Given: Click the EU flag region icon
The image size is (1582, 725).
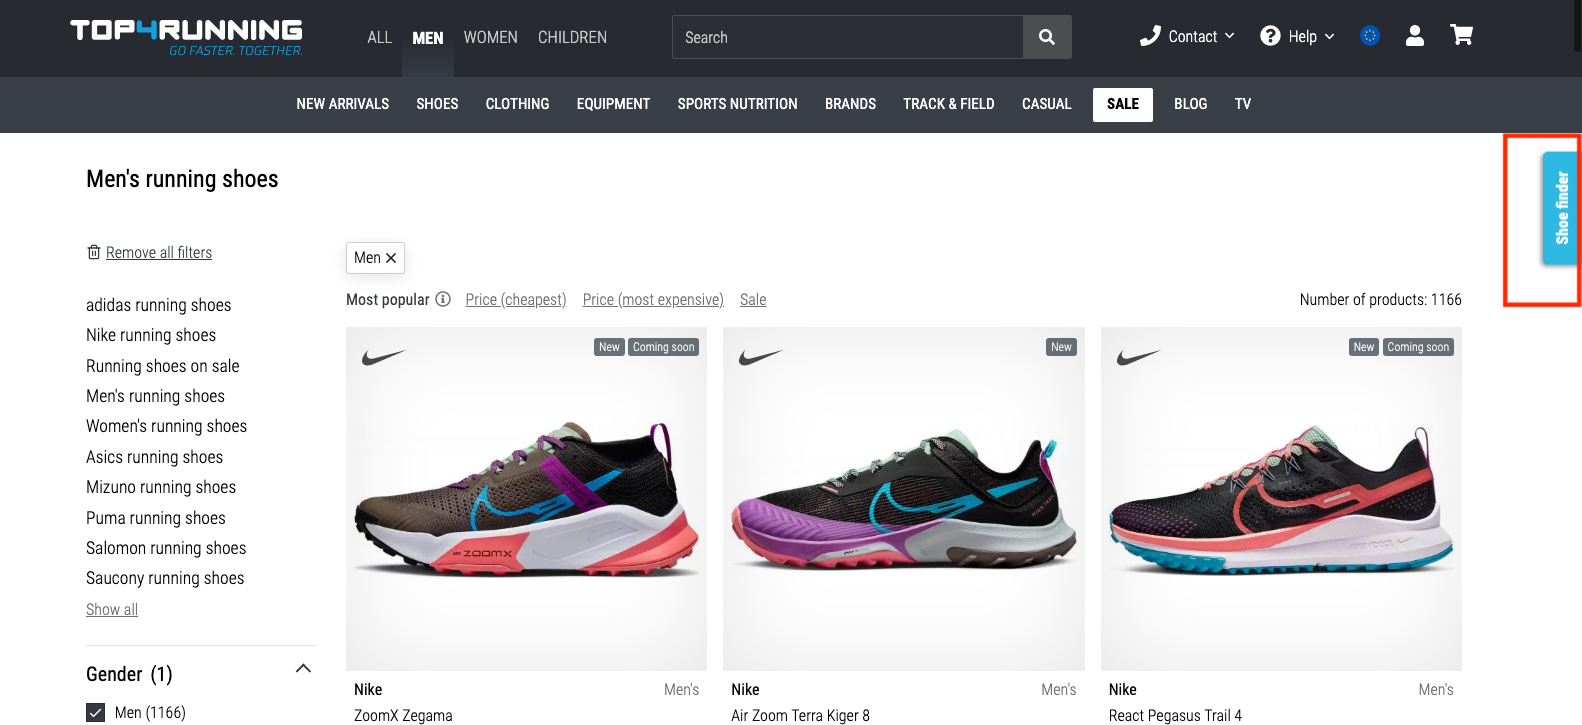Looking at the screenshot, I should [1370, 36].
